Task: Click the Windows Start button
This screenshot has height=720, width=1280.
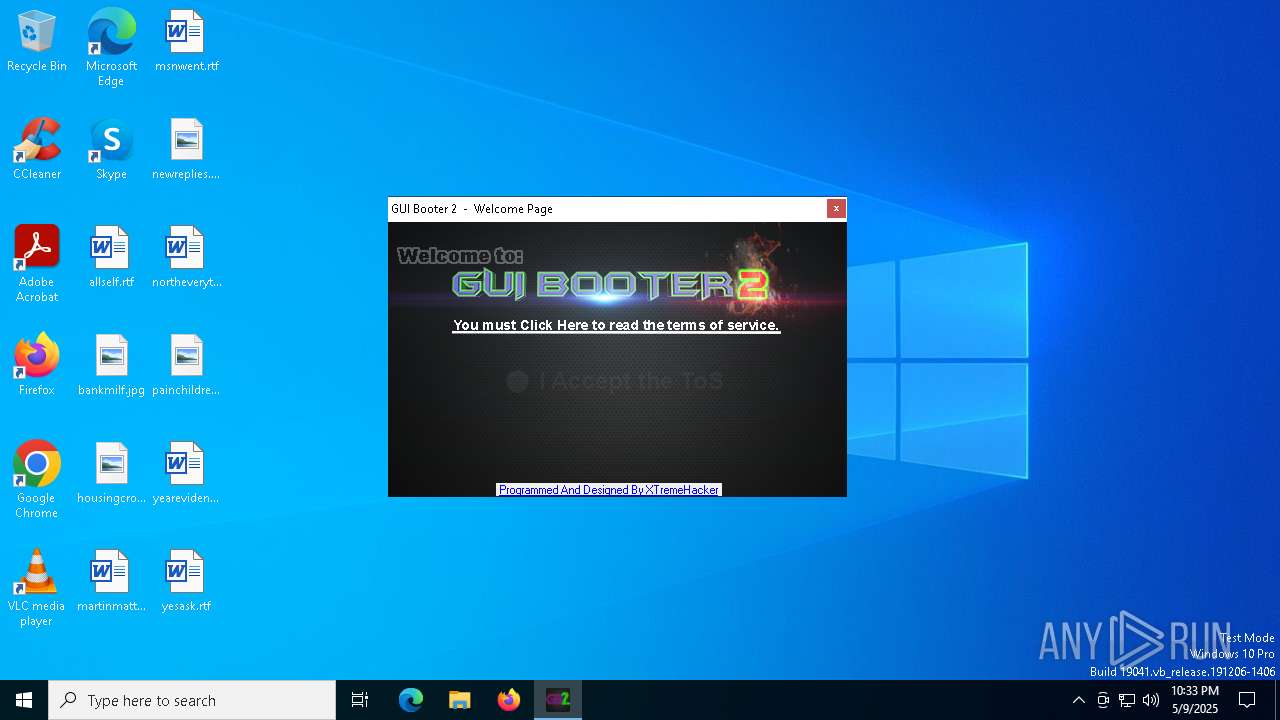Action: point(24,700)
